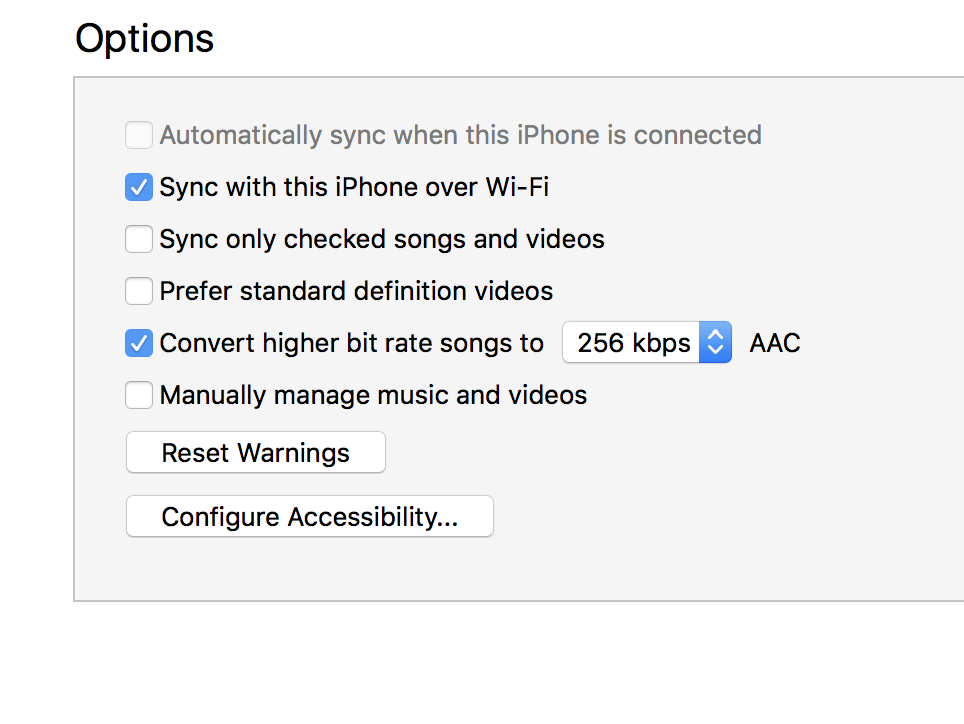Click the blue checkmark next to Wi-Fi sync
This screenshot has height=724, width=964.
(x=138, y=187)
